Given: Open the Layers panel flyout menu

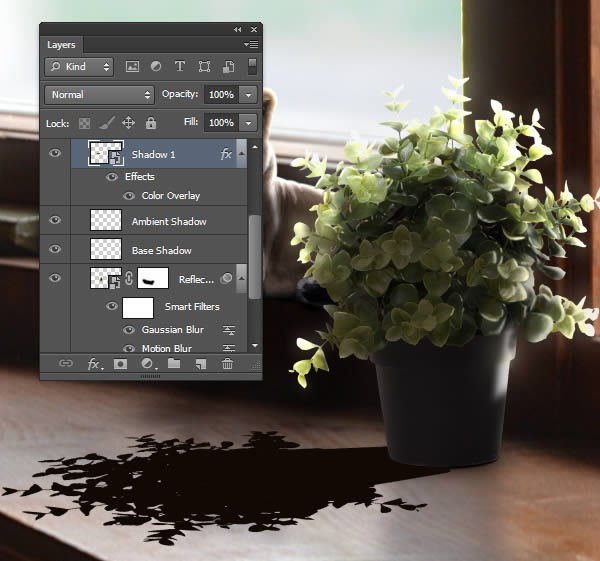Looking at the screenshot, I should (x=251, y=44).
